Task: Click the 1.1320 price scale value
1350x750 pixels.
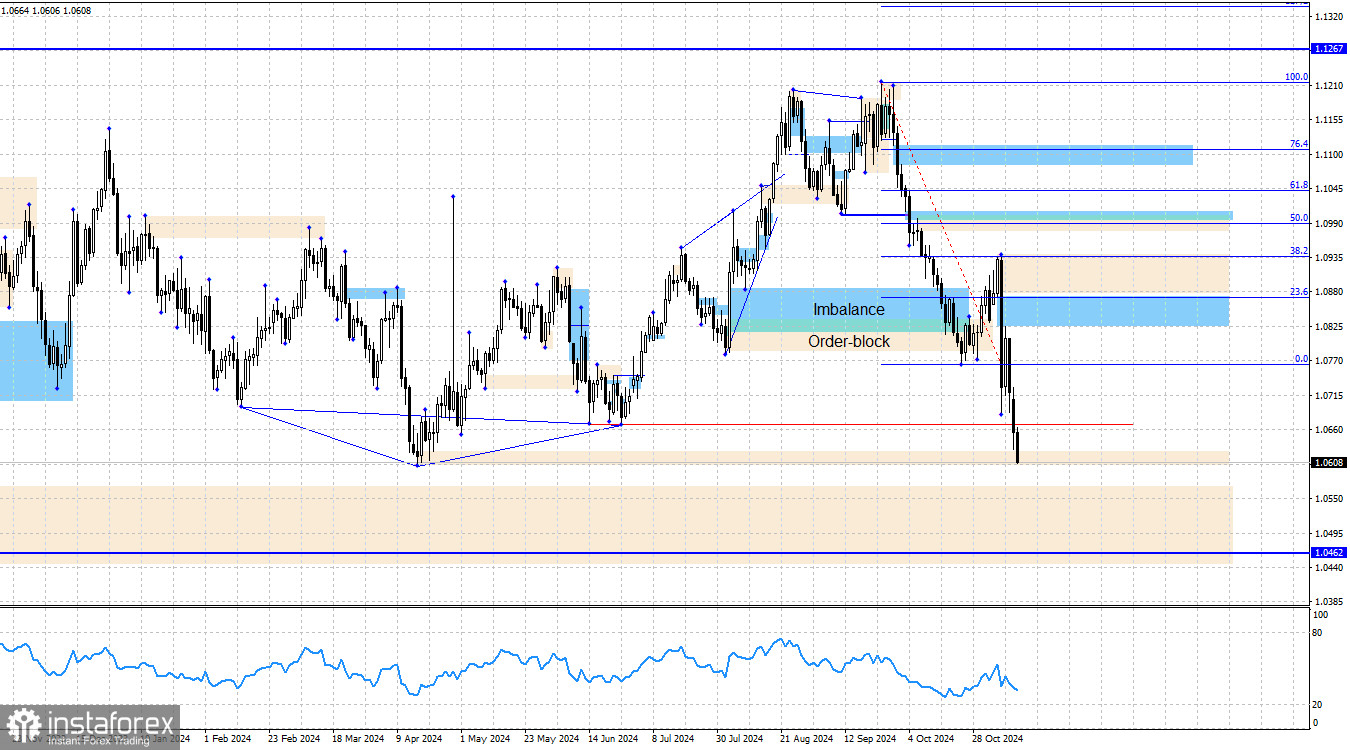Action: pyautogui.click(x=1330, y=18)
